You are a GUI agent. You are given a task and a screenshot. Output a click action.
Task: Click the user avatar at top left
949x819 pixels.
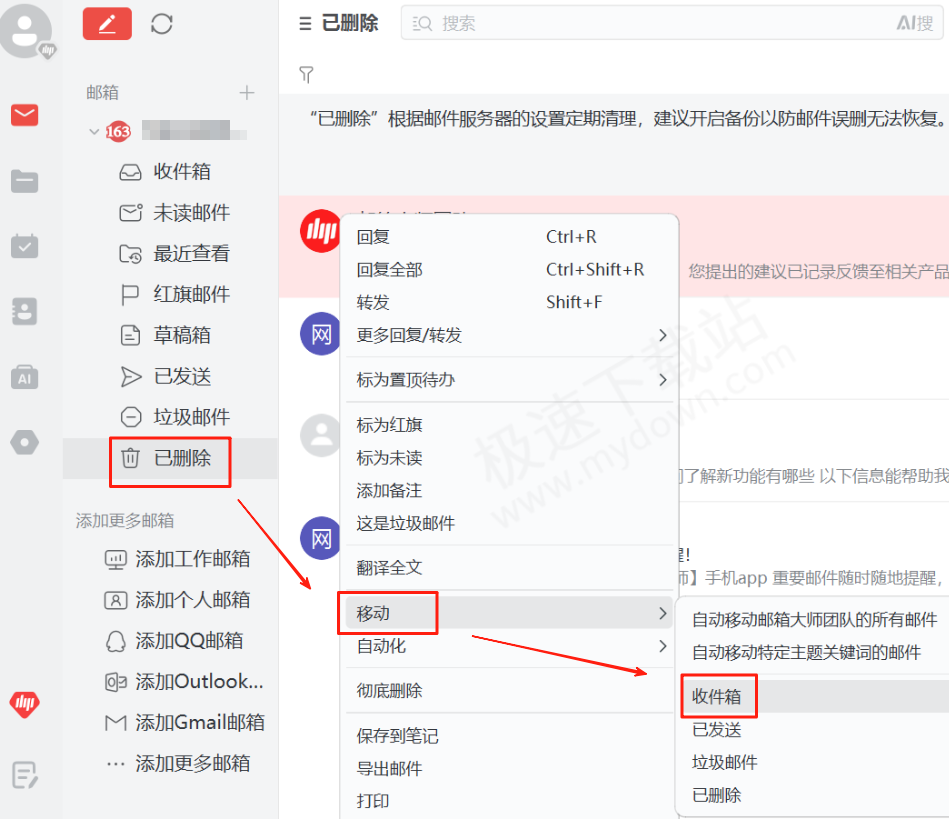[25, 30]
